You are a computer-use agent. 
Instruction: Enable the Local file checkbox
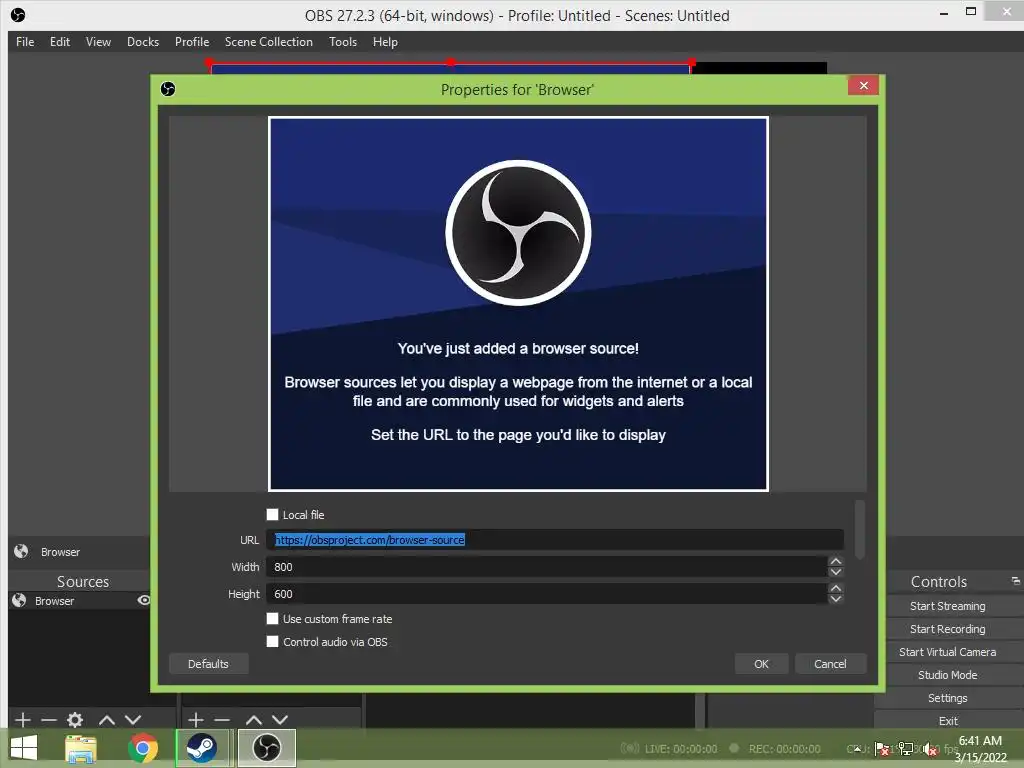click(x=272, y=515)
